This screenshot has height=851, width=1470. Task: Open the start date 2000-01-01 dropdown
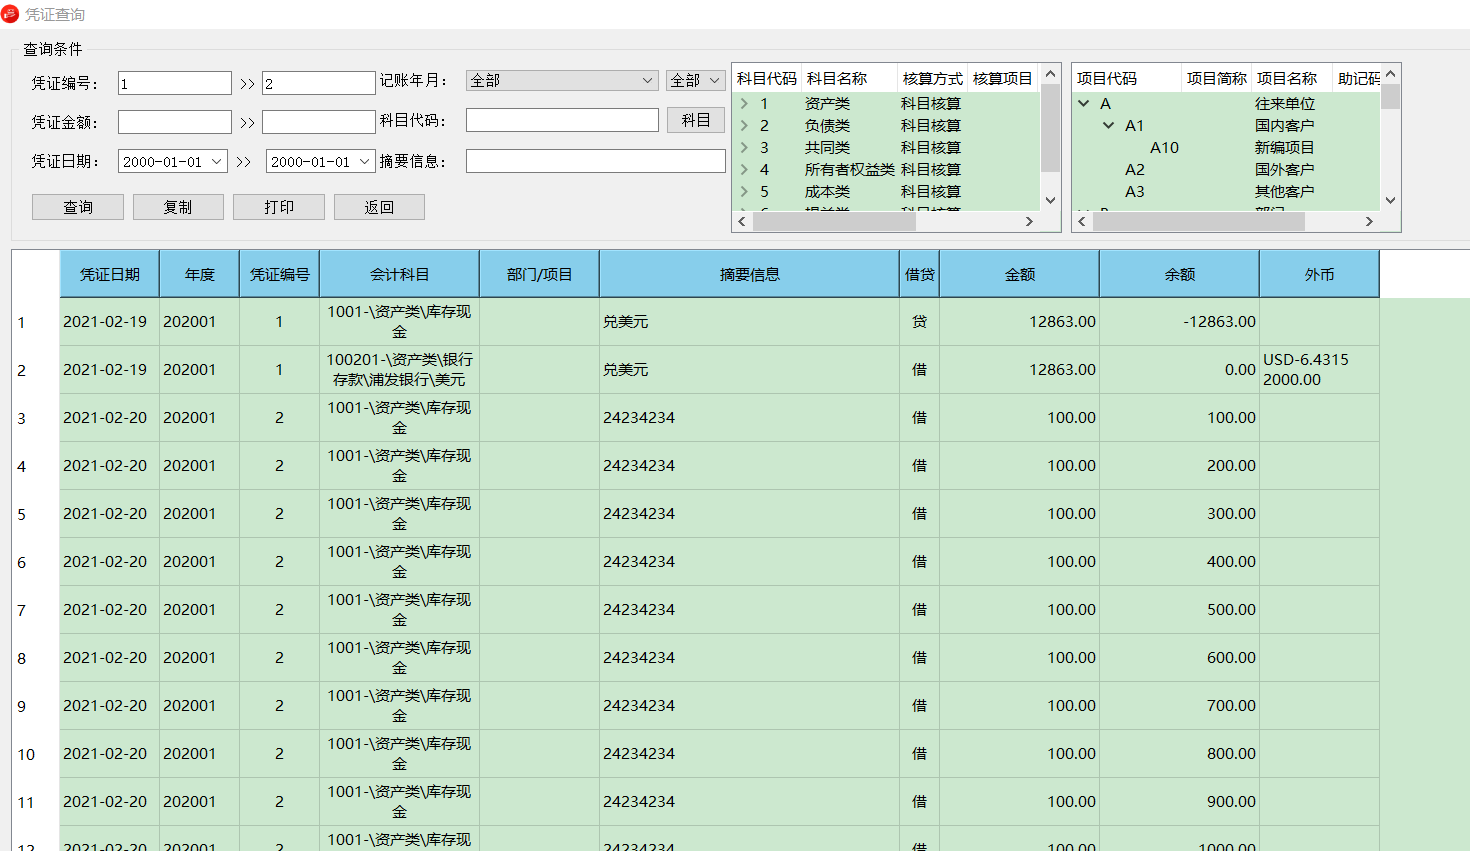pos(216,161)
